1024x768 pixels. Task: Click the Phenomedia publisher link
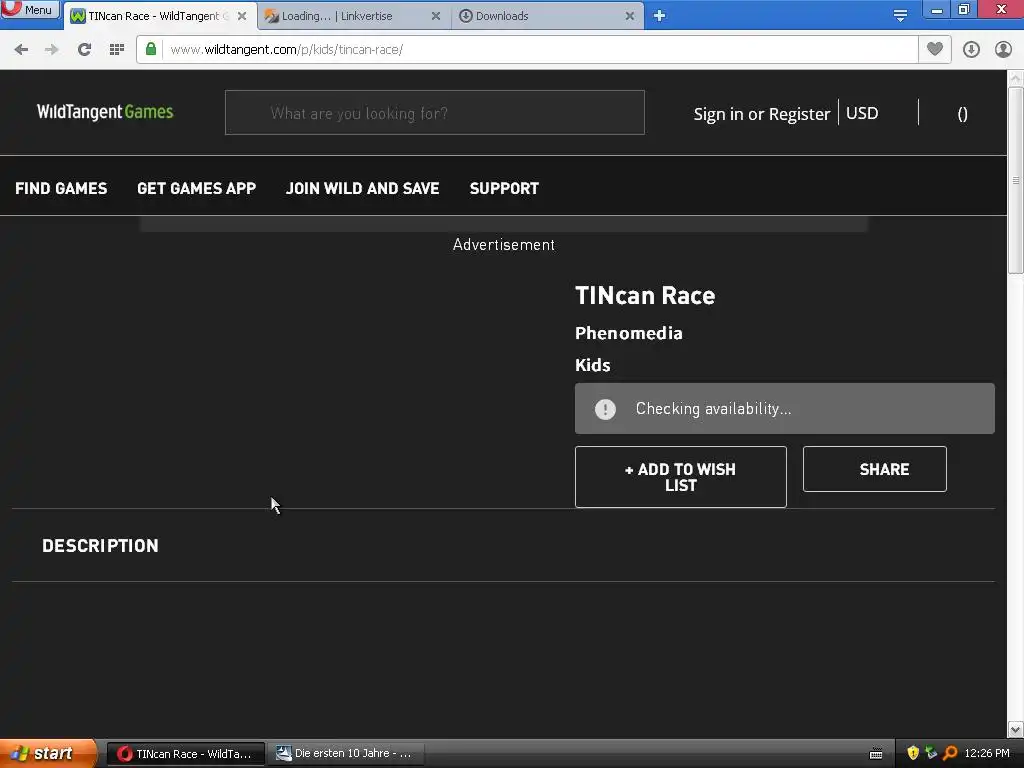click(629, 333)
